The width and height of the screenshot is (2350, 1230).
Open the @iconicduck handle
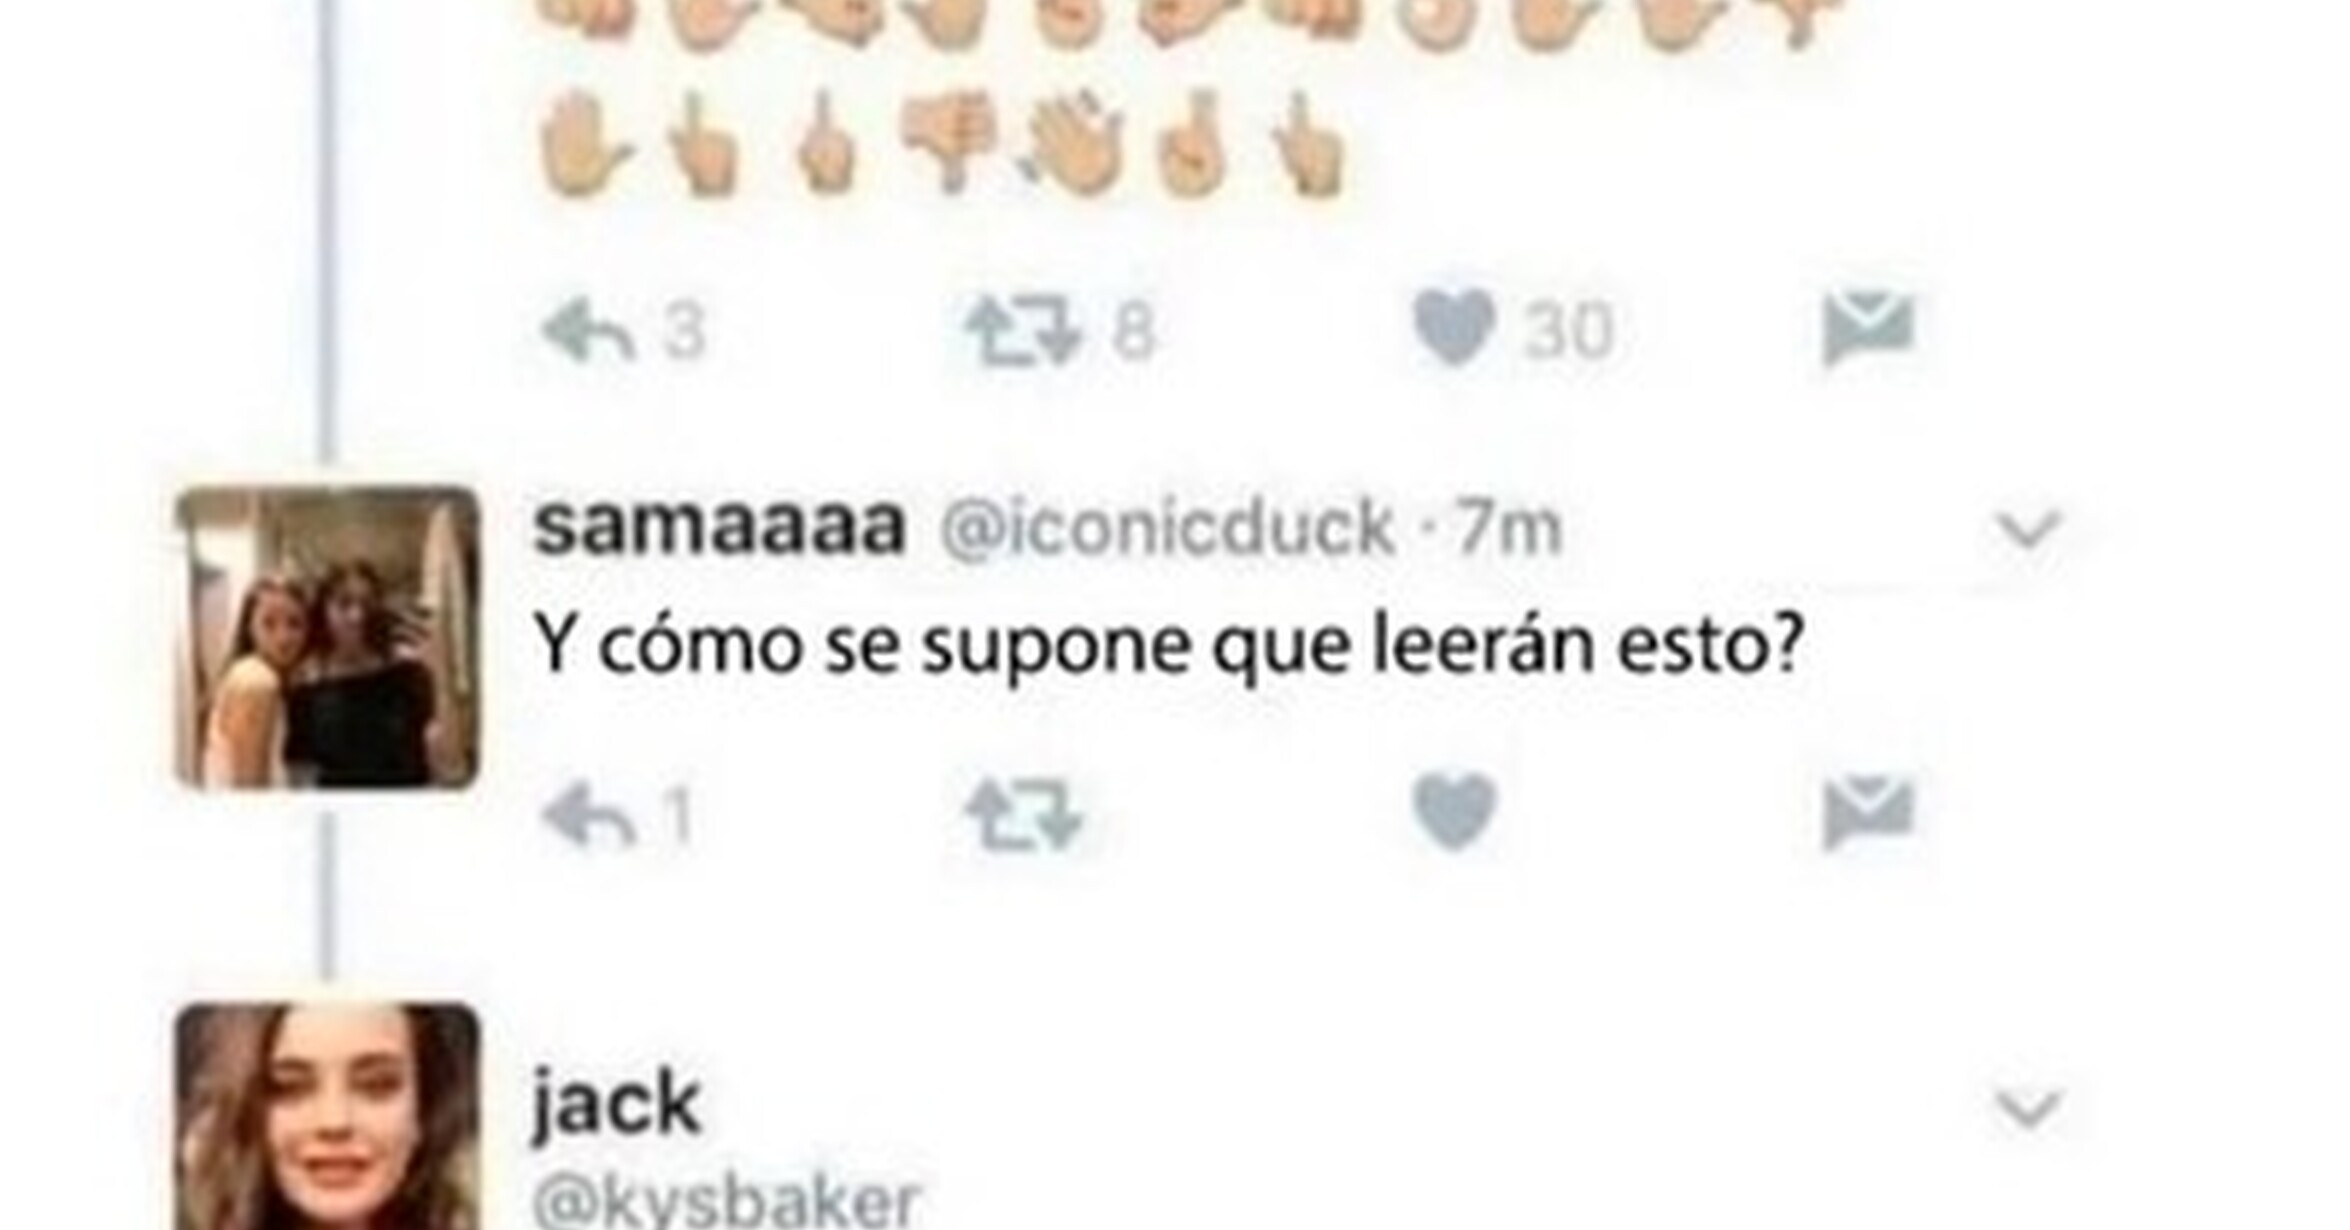point(1167,529)
